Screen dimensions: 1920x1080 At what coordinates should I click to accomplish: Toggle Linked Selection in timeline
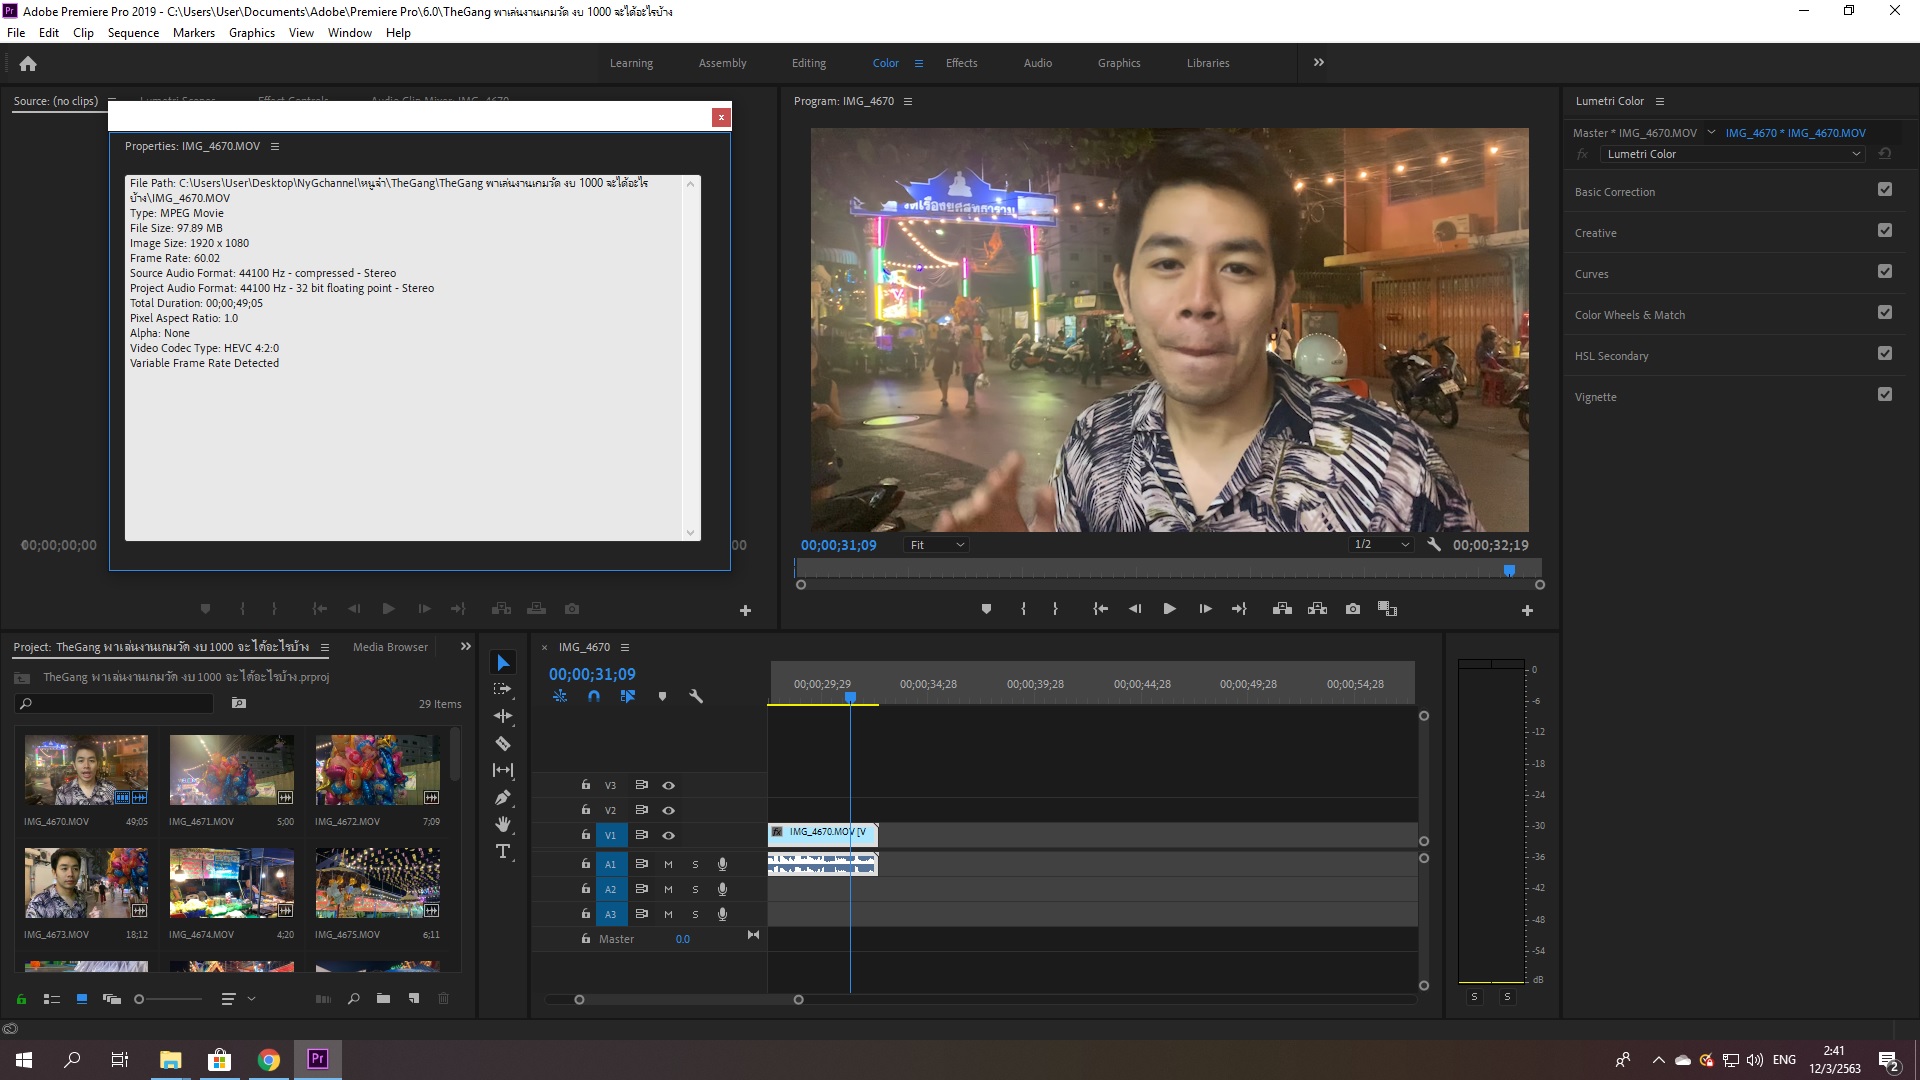(628, 696)
